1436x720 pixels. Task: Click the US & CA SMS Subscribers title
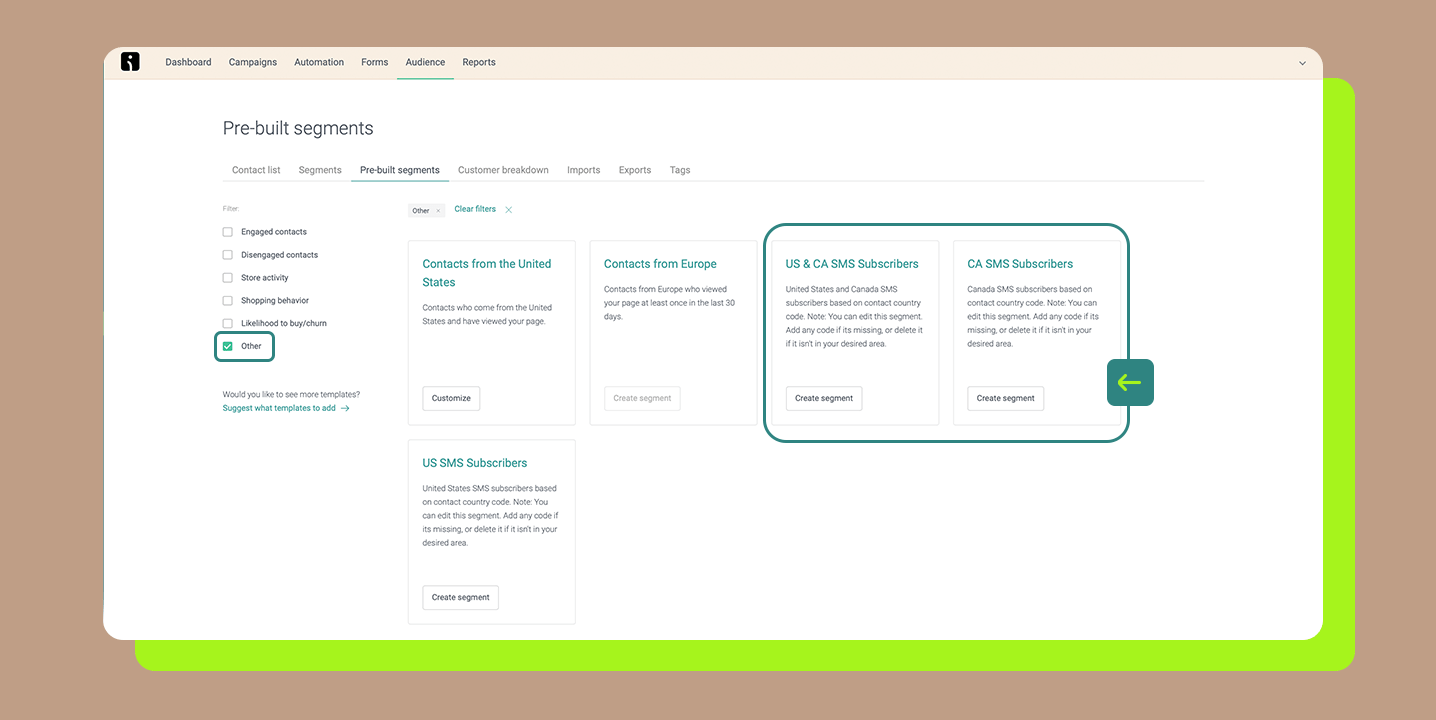[x=852, y=264]
